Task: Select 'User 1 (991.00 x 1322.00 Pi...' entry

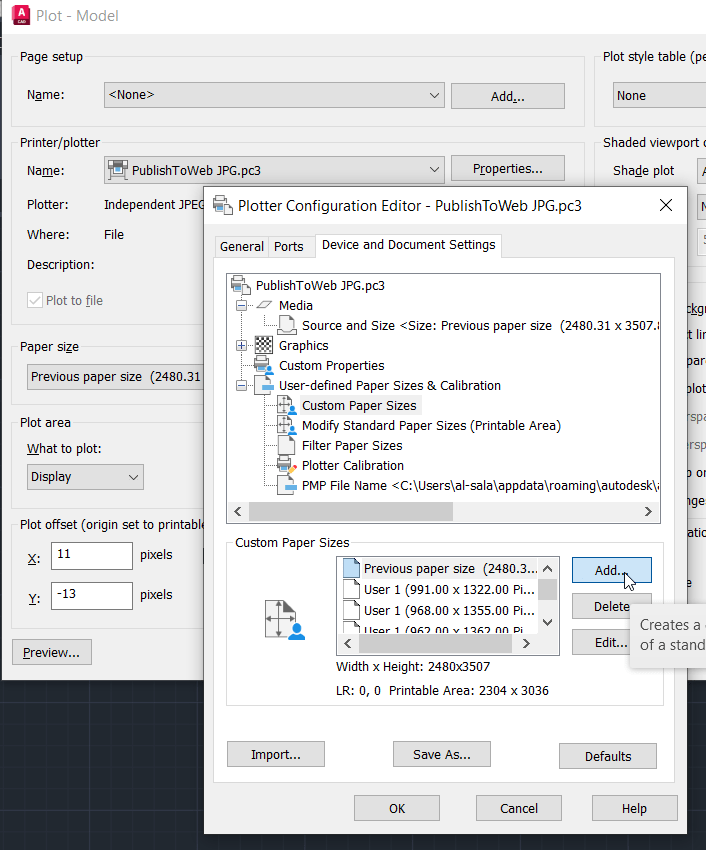Action: click(440, 589)
